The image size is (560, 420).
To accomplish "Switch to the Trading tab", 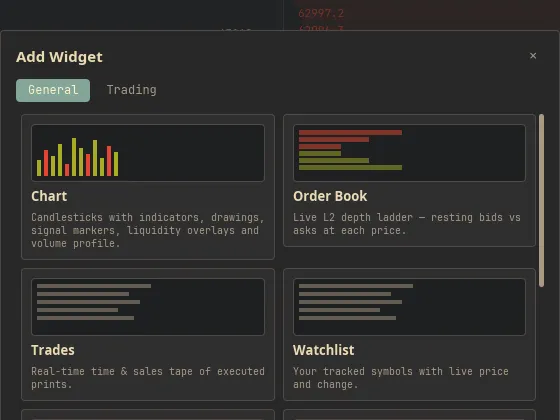I will click(x=131, y=90).
